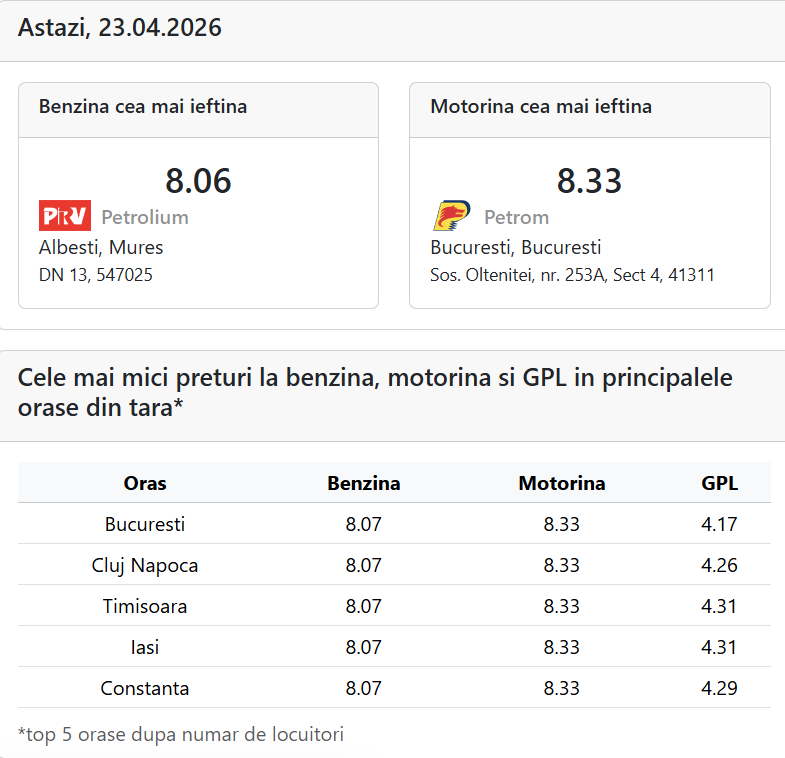Viewport: 785px width, 758px height.
Task: Click the 'Astazi, 23.04.2026' date heading
Action: click(120, 28)
